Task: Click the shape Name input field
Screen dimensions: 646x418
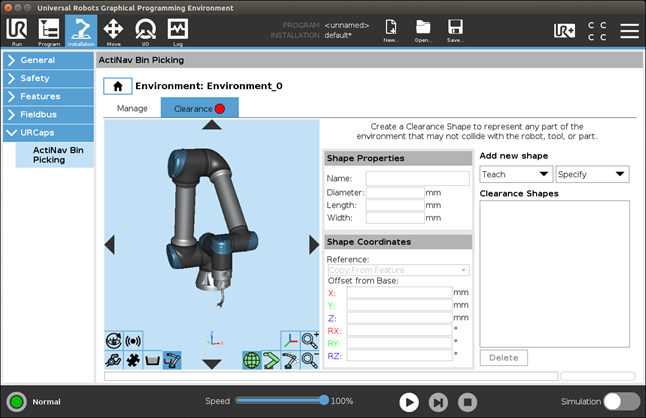Action: click(417, 178)
